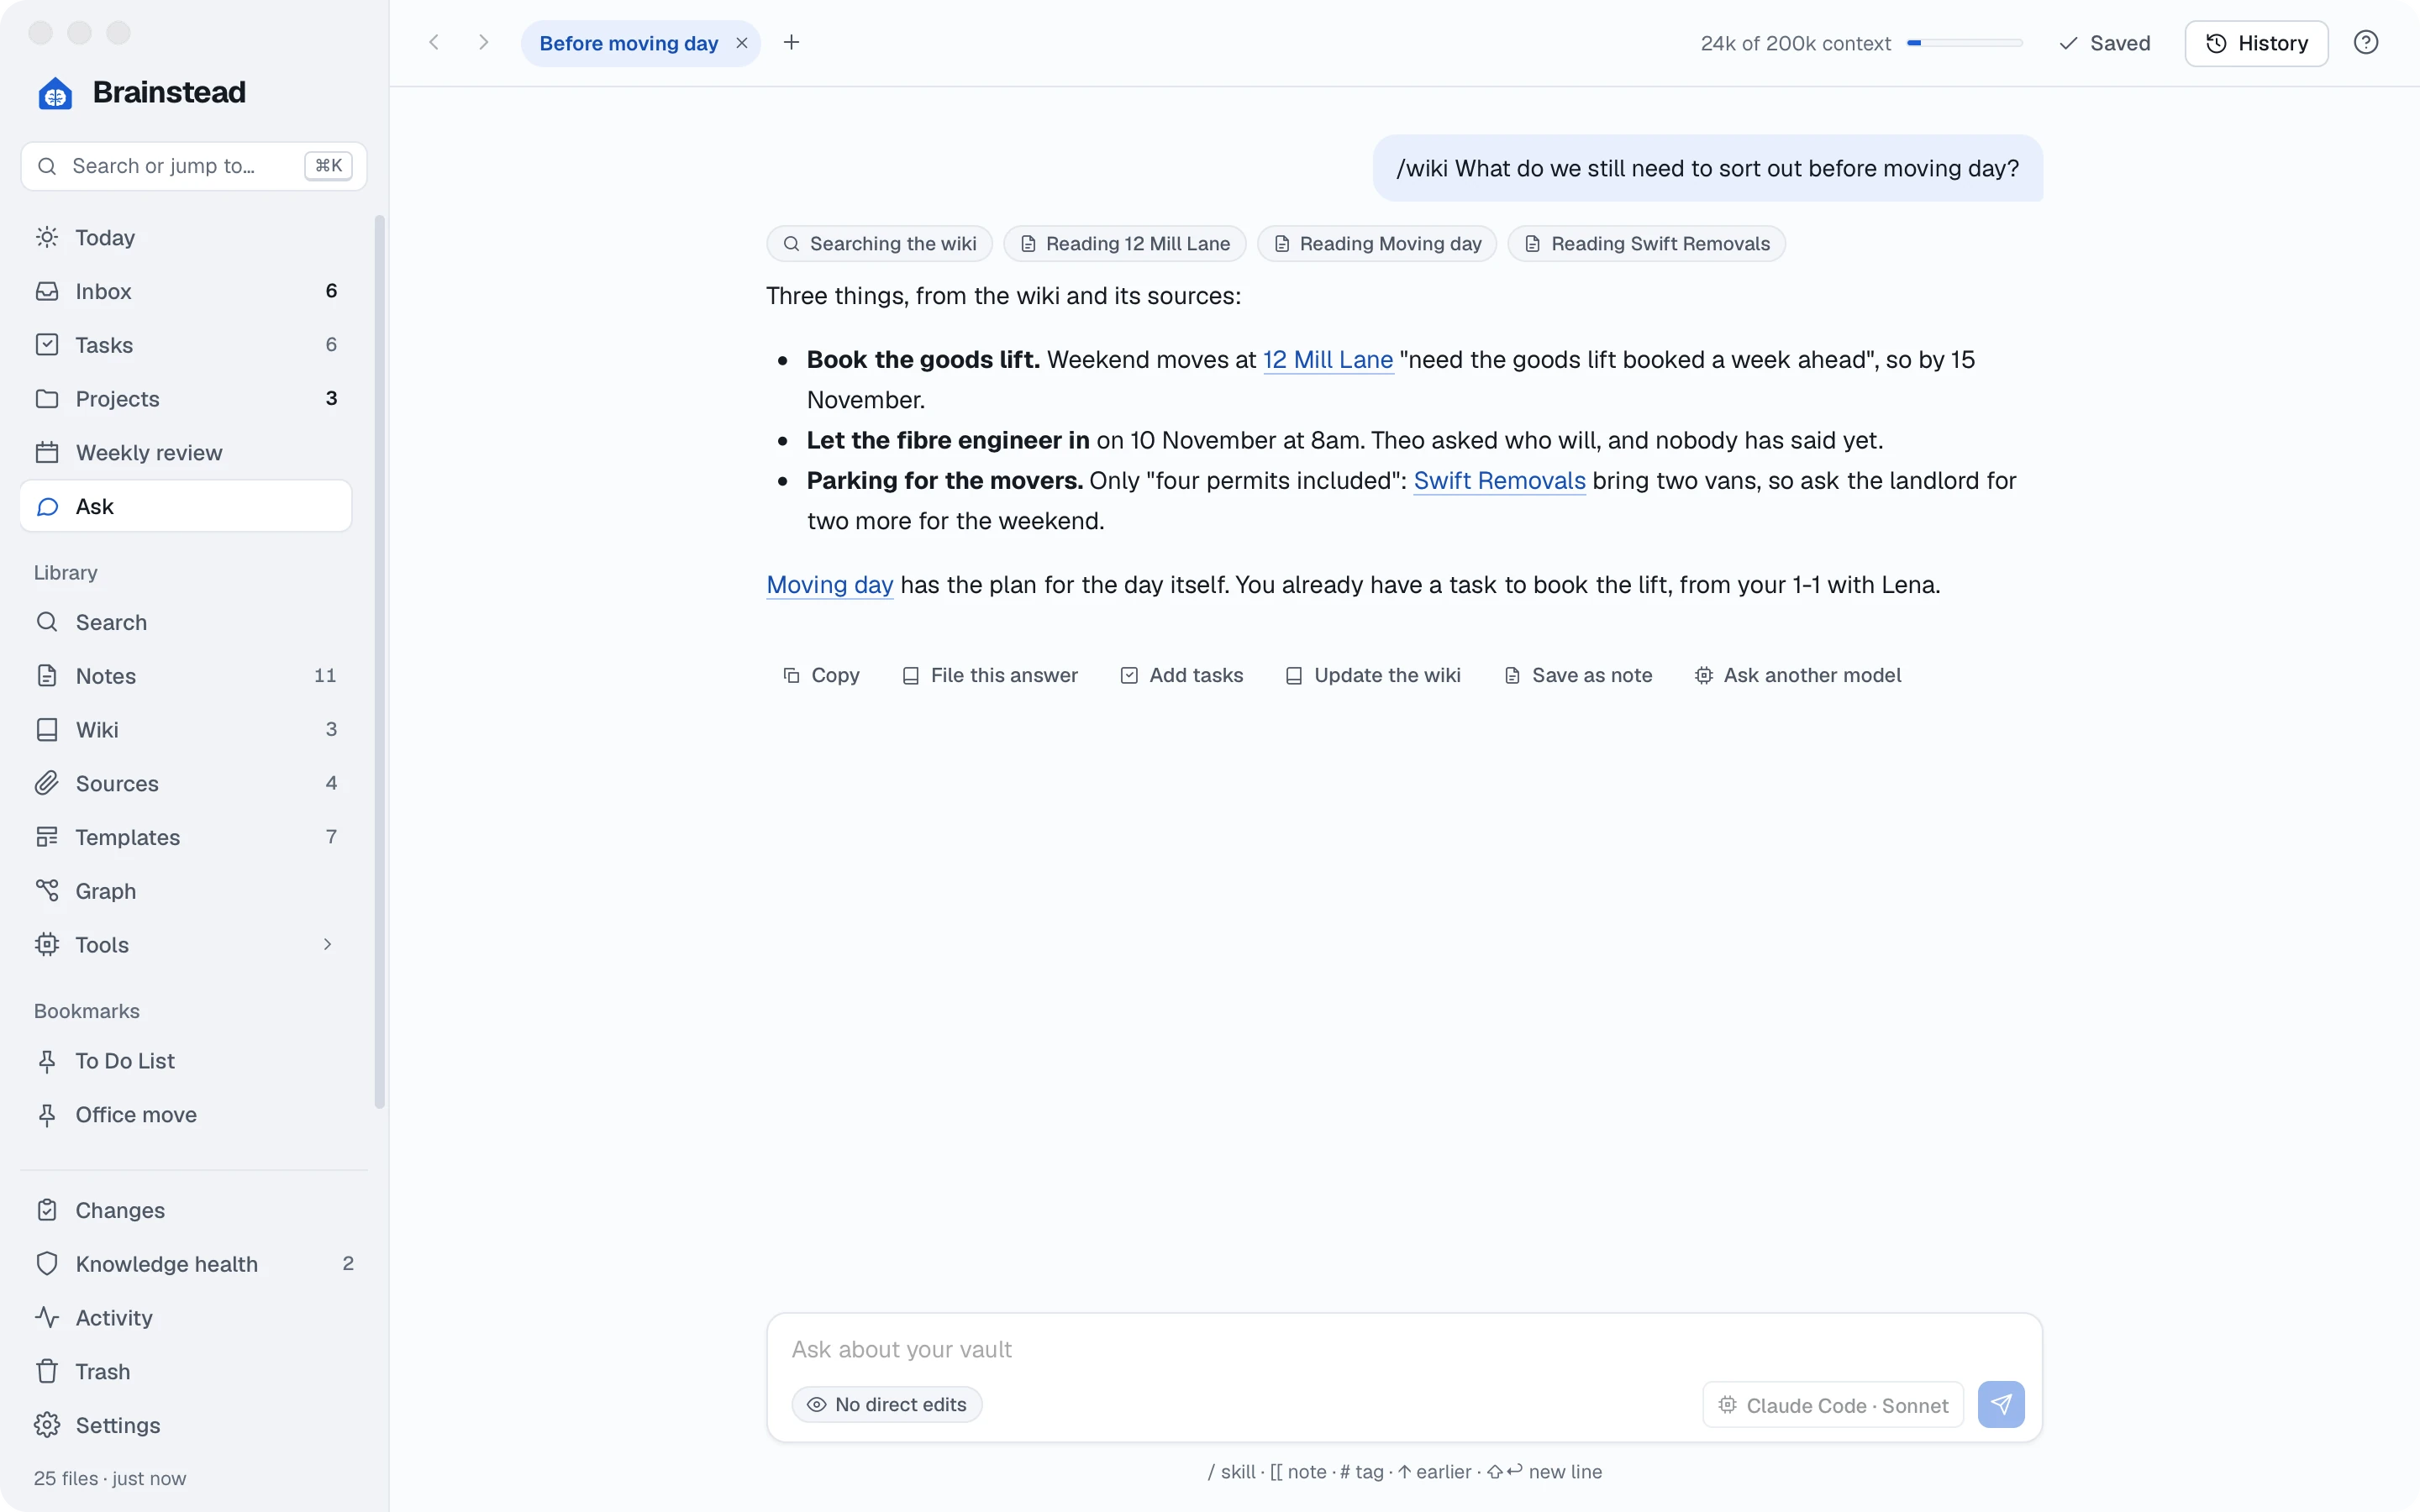The image size is (2420, 1512).
Task: Click the context usage progress bar
Action: point(1965,43)
